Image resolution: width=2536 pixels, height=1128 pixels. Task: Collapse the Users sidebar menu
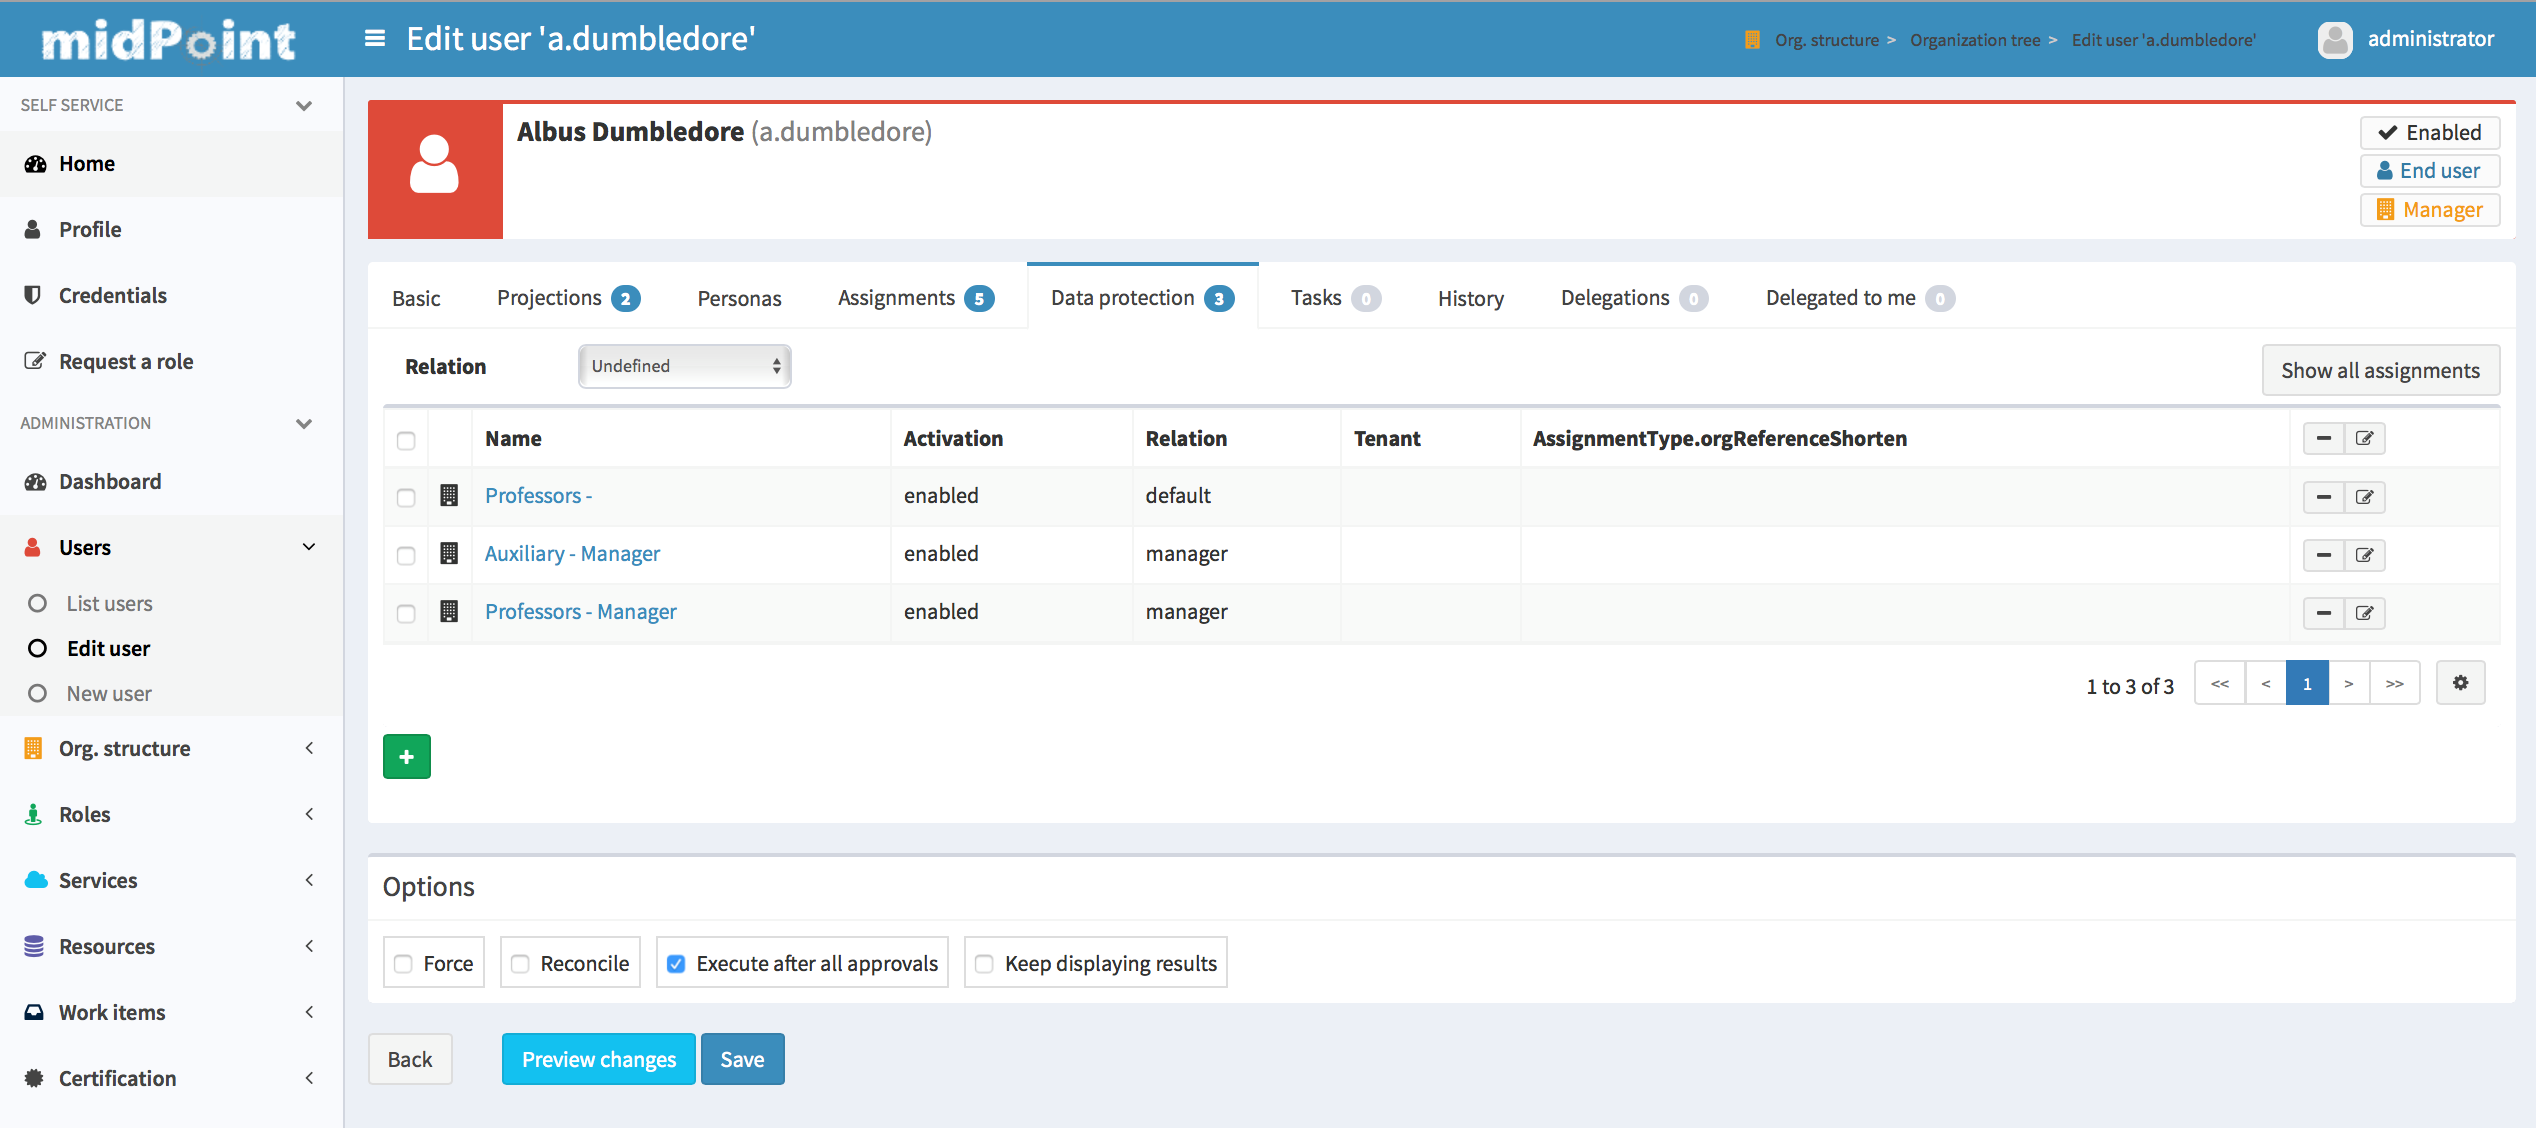coord(309,547)
